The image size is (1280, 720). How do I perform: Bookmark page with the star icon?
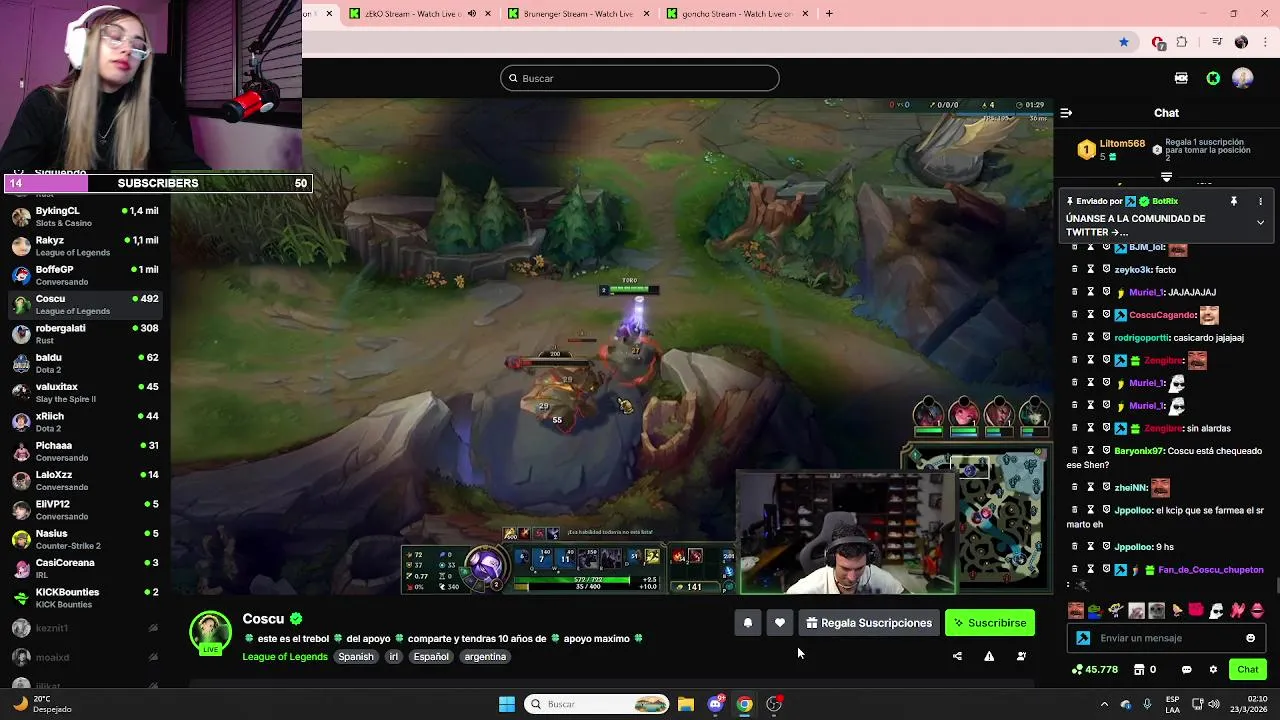(x=1124, y=42)
